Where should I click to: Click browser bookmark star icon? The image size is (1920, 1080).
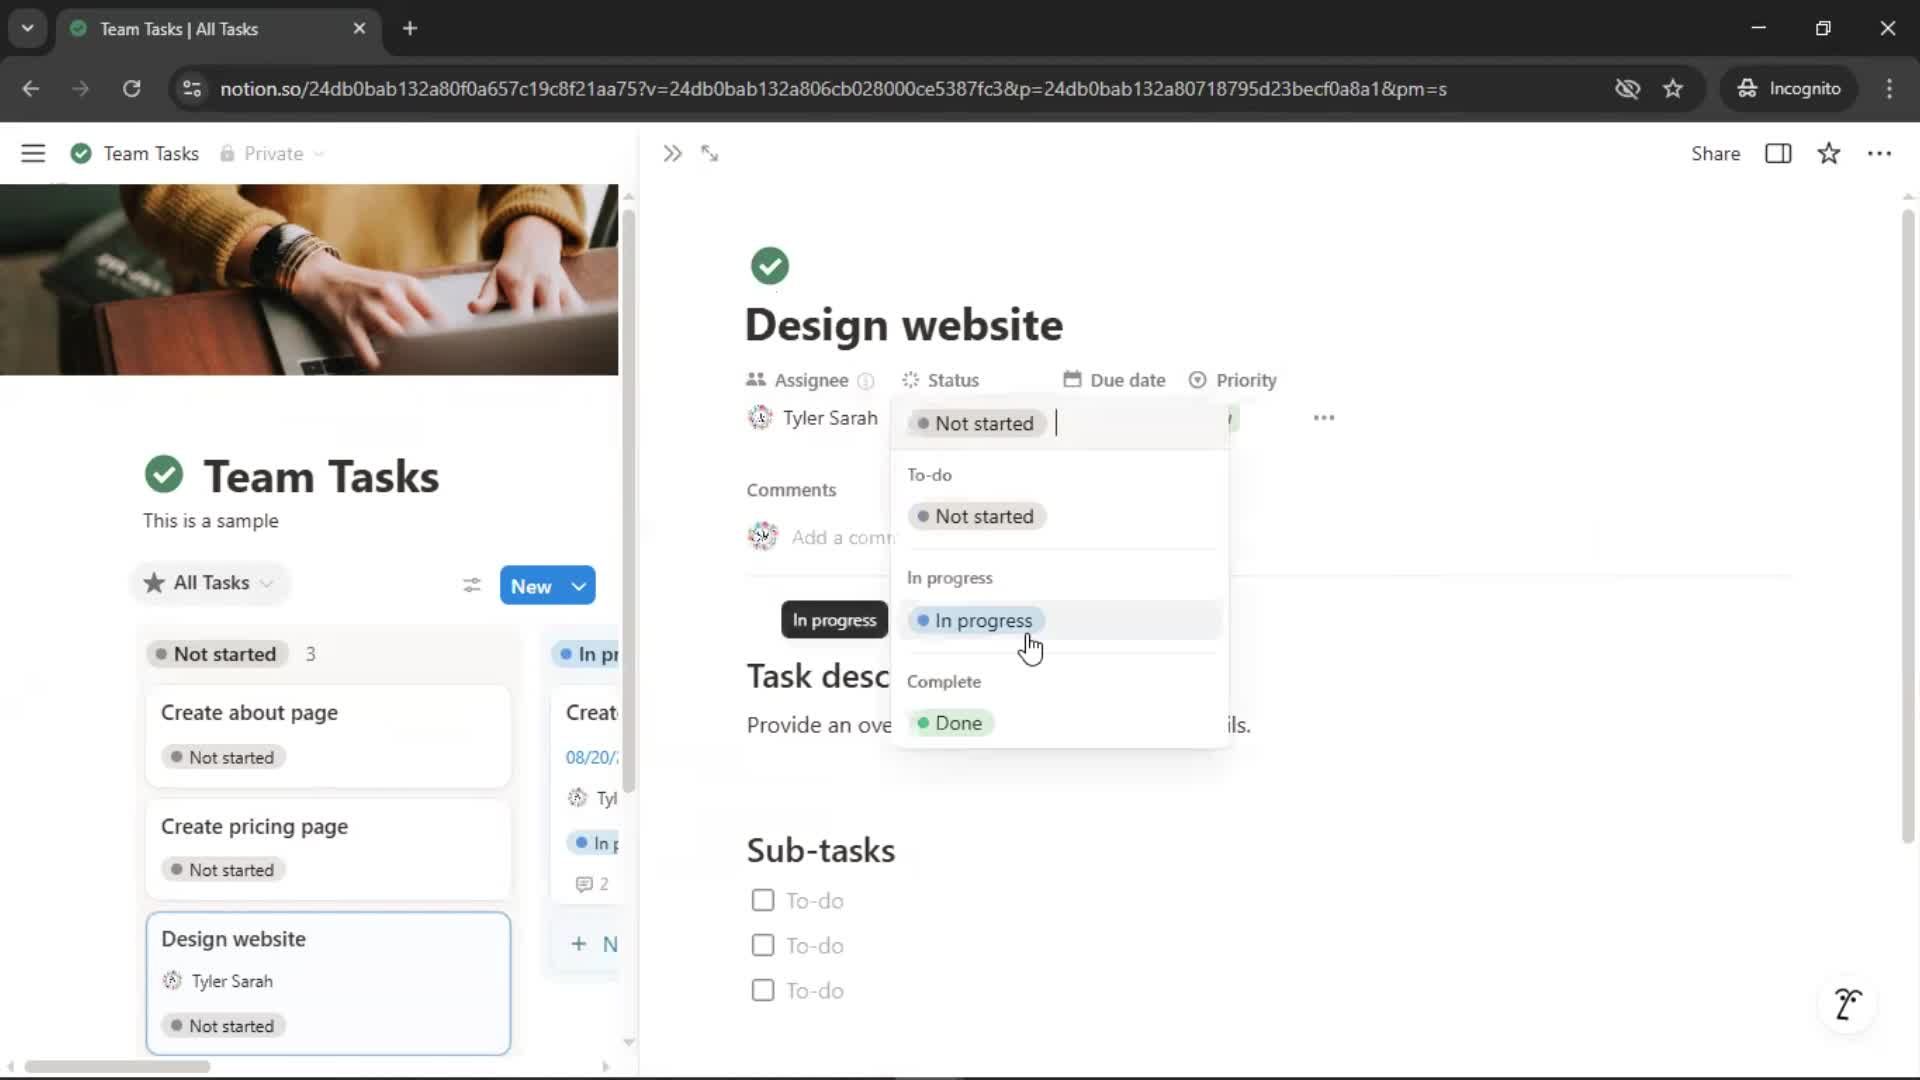click(x=1673, y=89)
